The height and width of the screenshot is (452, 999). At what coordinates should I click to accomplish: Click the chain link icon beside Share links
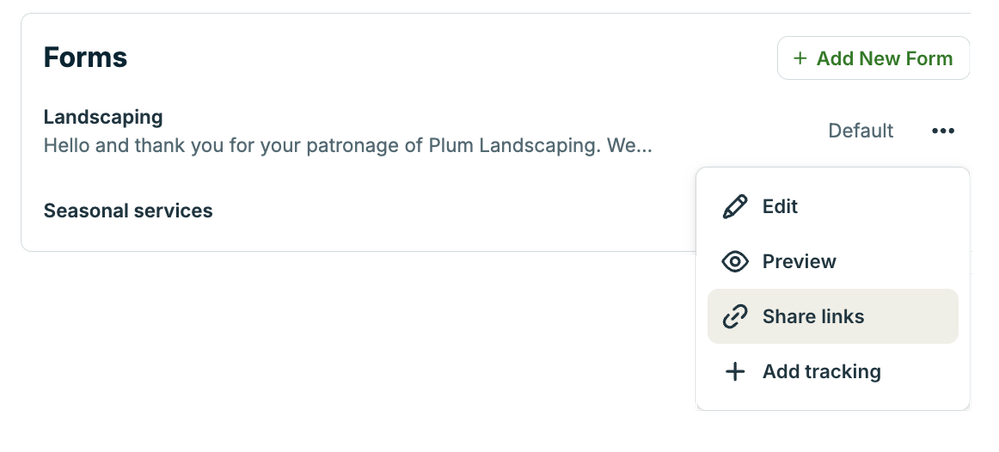(735, 317)
